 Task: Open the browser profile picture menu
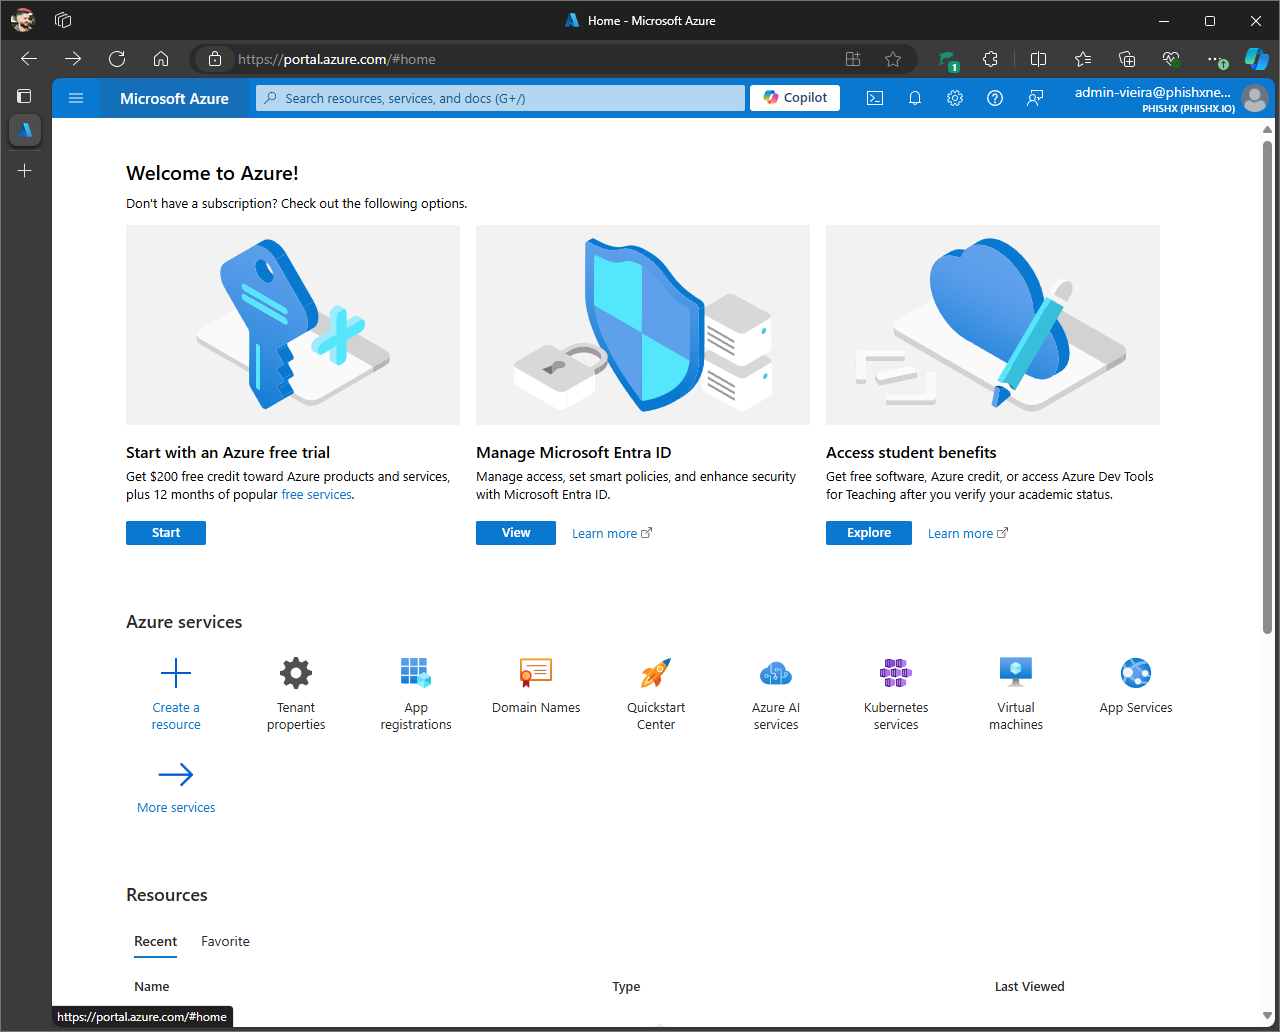pyautogui.click(x=23, y=20)
